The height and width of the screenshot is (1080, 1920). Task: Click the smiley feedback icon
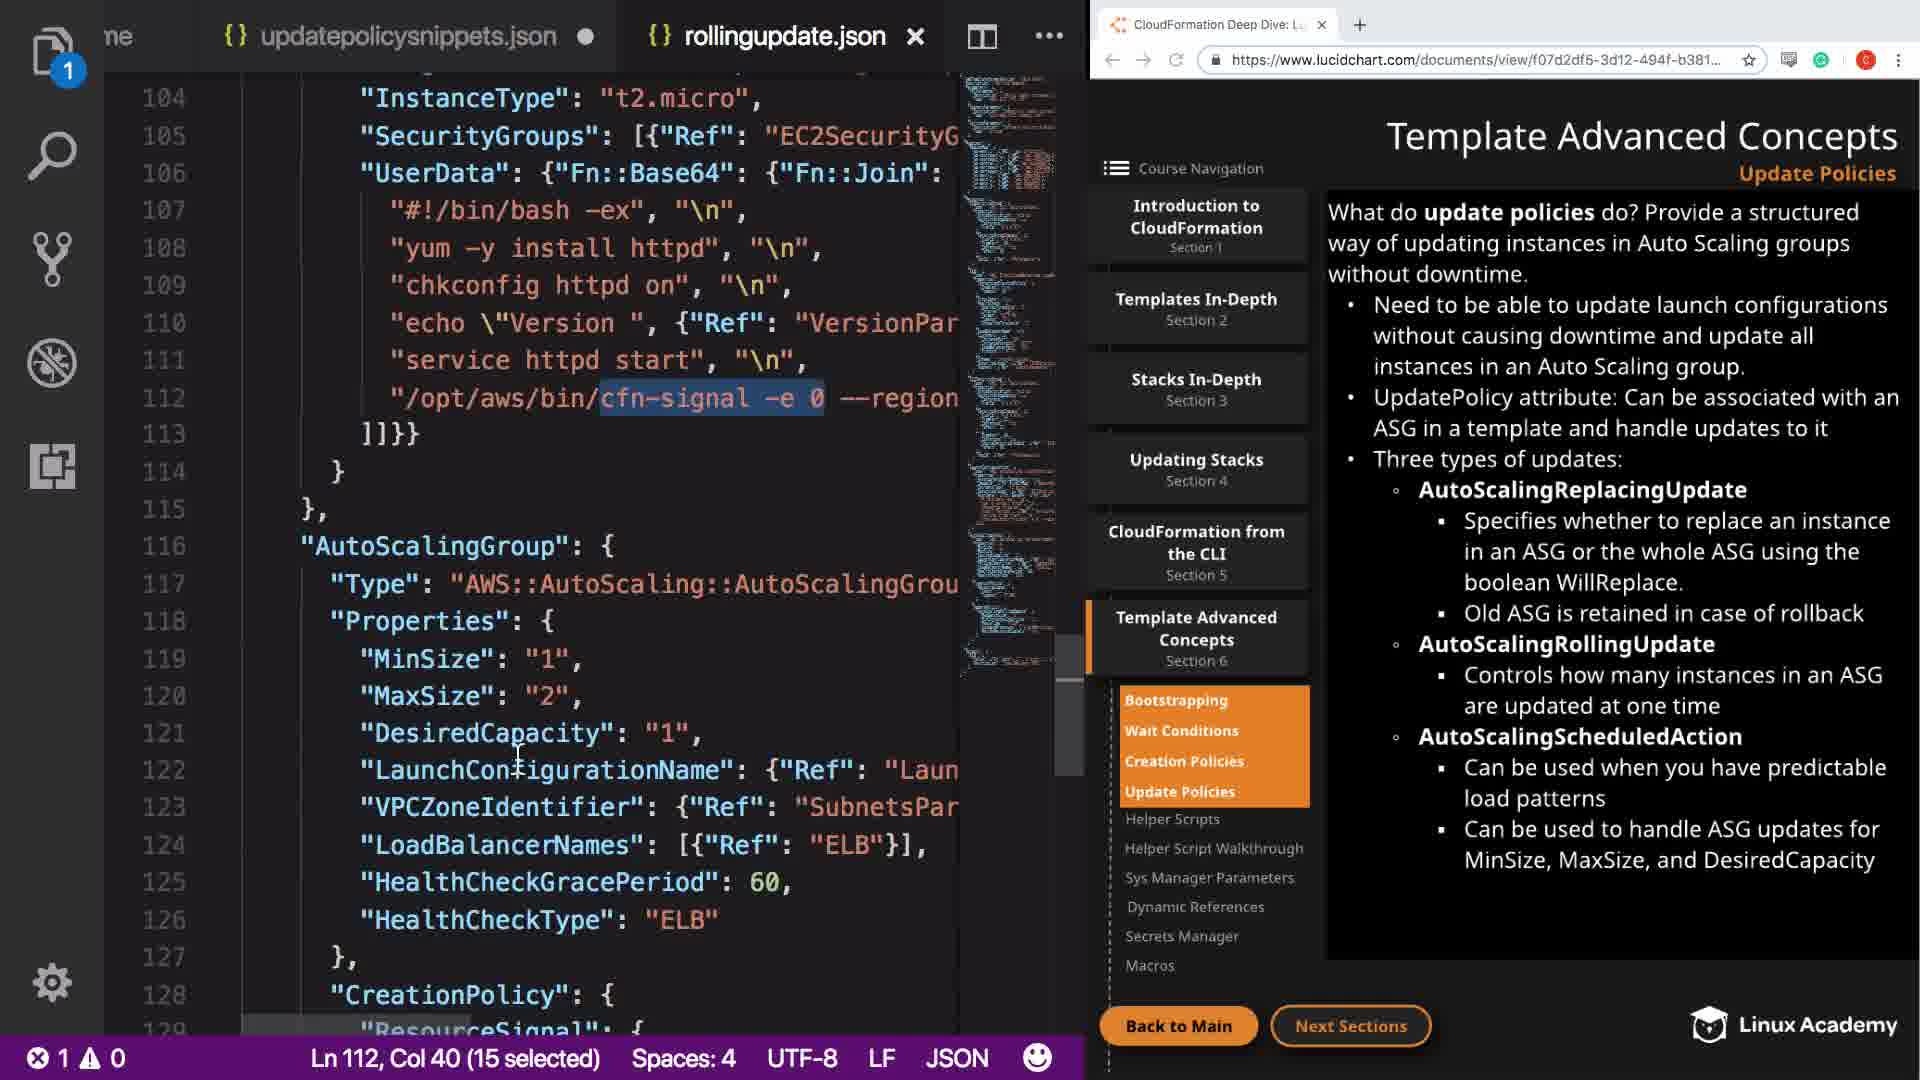click(1037, 1058)
